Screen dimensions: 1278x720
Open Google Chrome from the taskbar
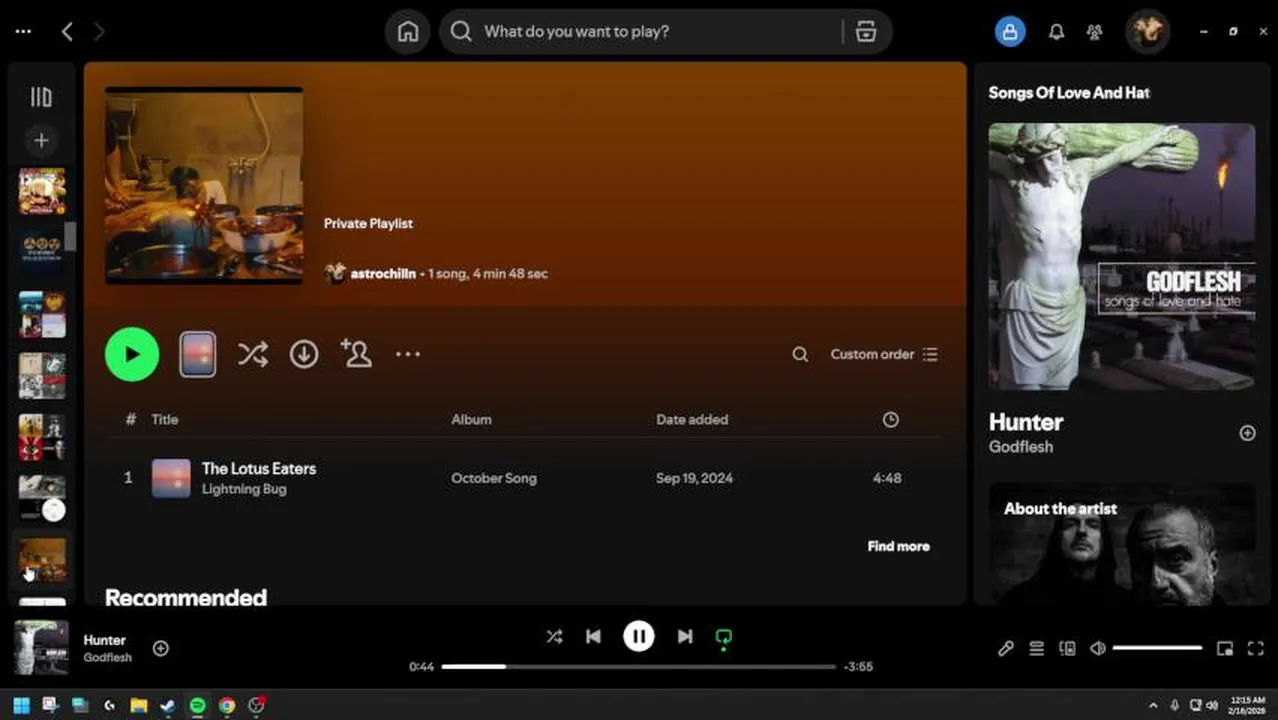[227, 705]
